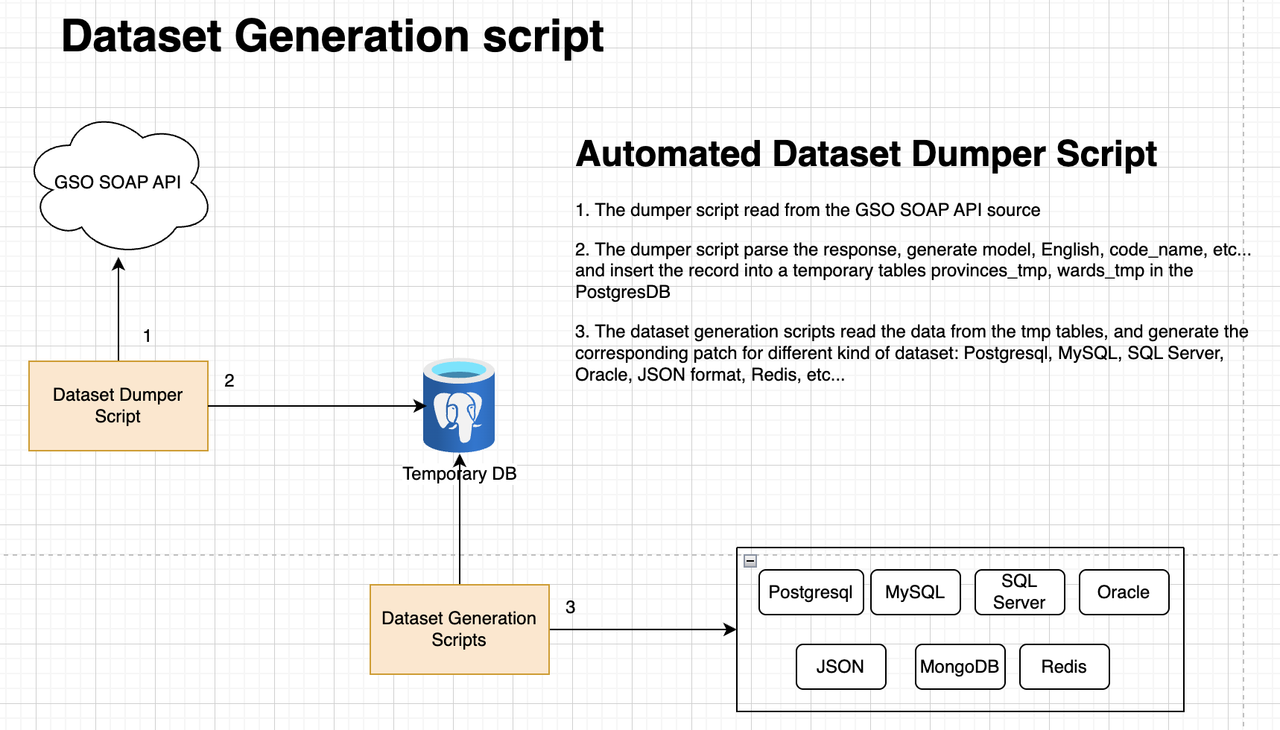Click step text about GSO SOAP API source
Viewport: 1280px width, 730px height.
point(808,210)
